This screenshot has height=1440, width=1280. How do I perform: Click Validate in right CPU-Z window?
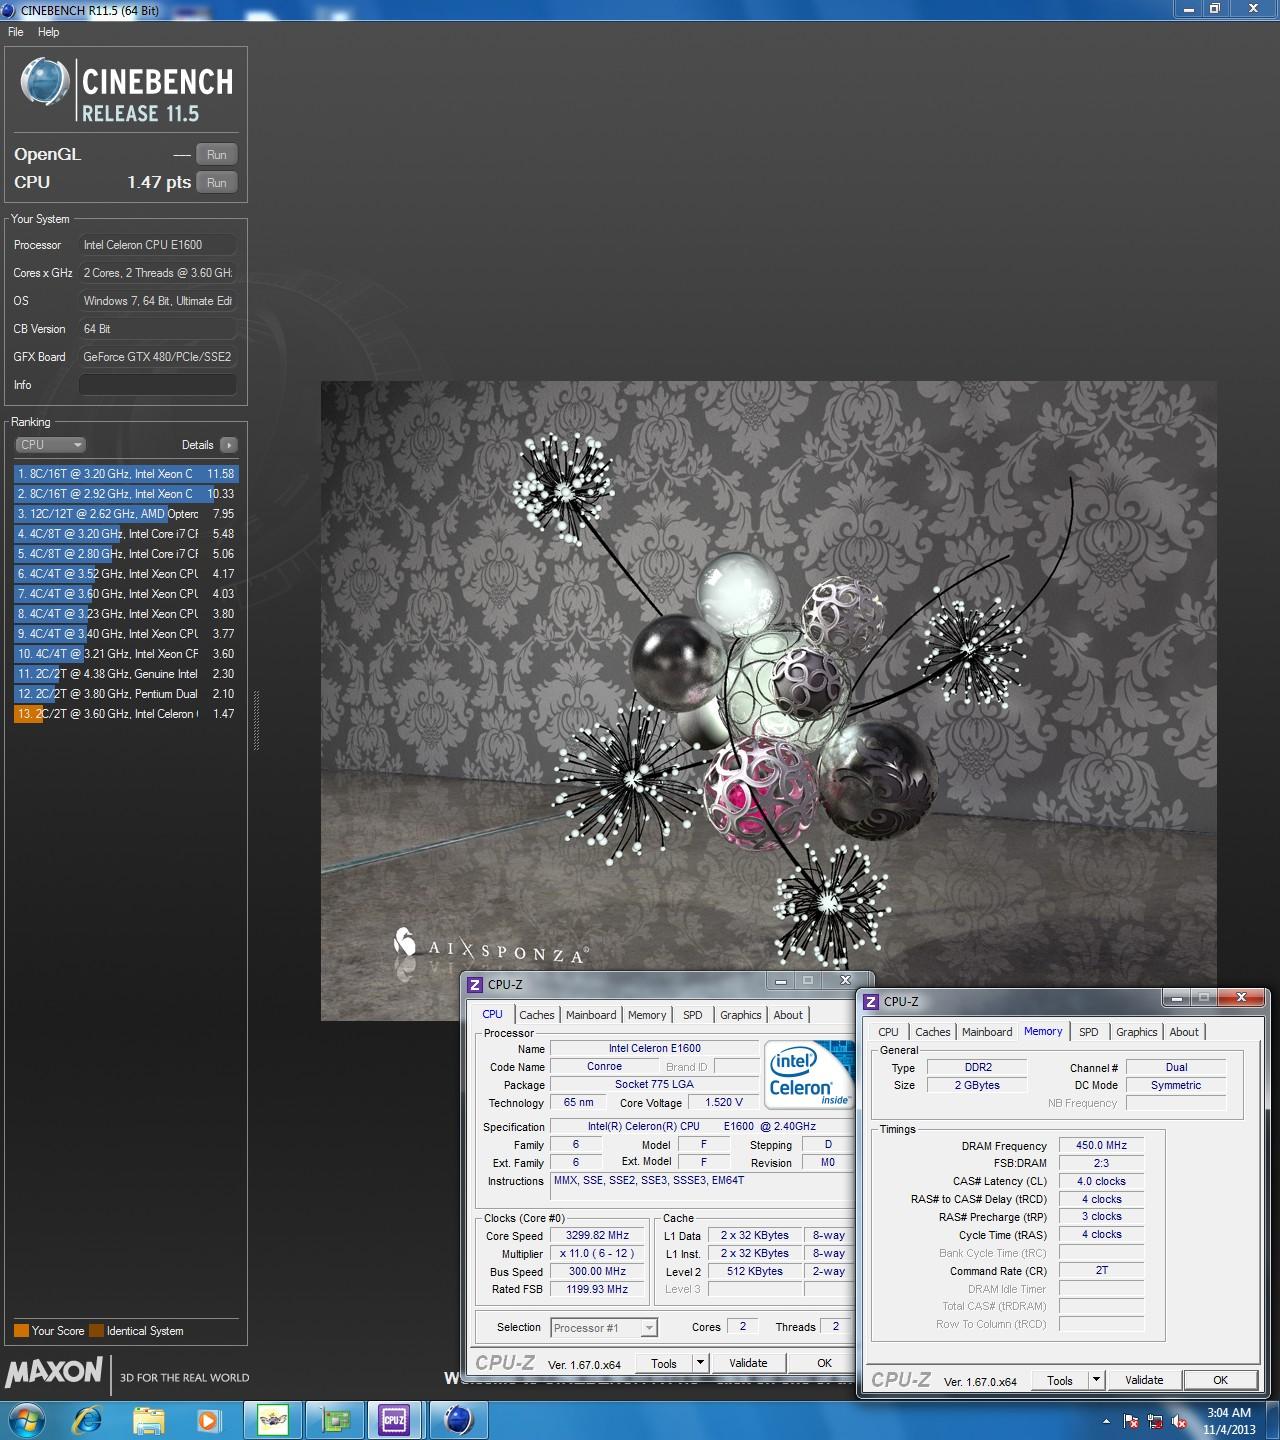coord(1144,1380)
